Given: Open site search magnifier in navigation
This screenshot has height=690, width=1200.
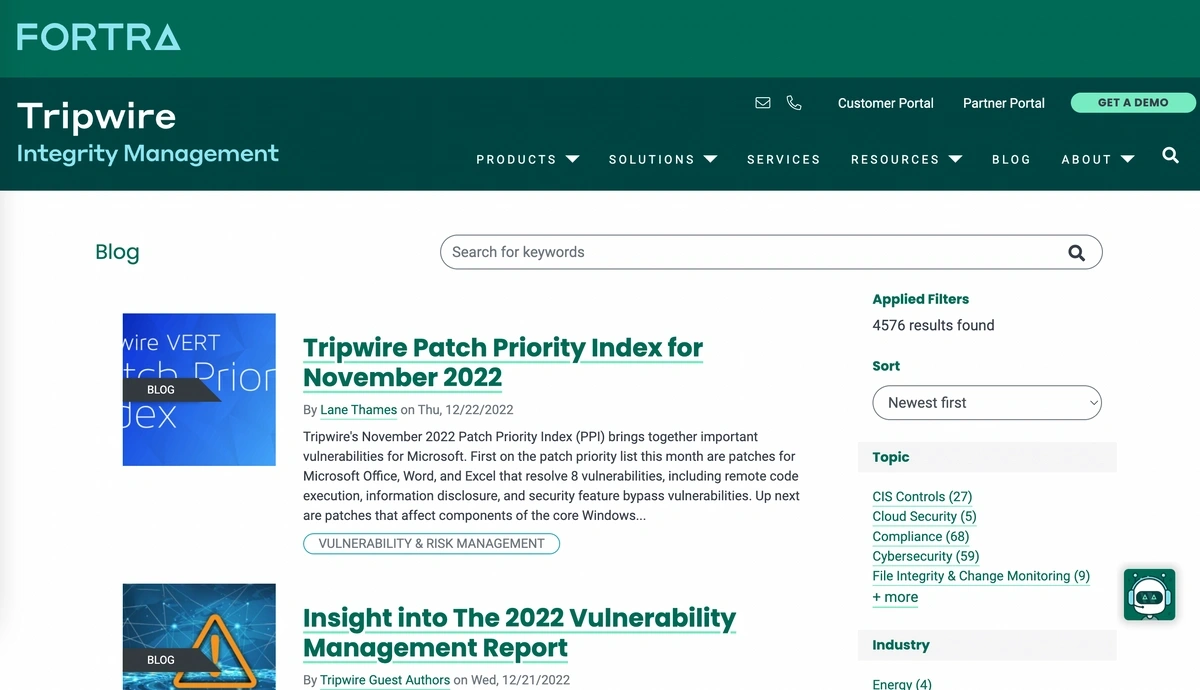Looking at the screenshot, I should click(x=1171, y=156).
